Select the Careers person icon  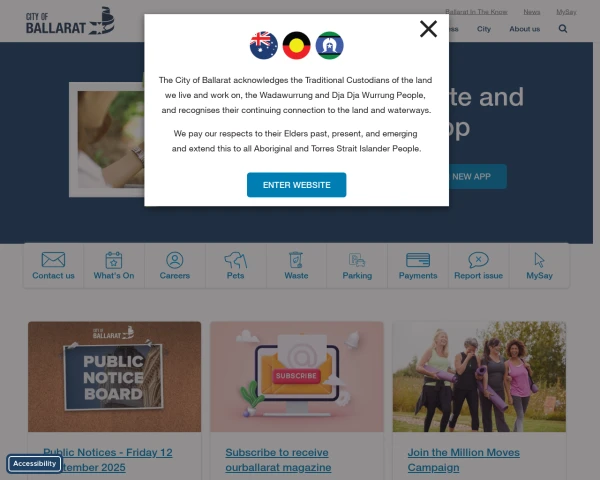tap(174, 260)
